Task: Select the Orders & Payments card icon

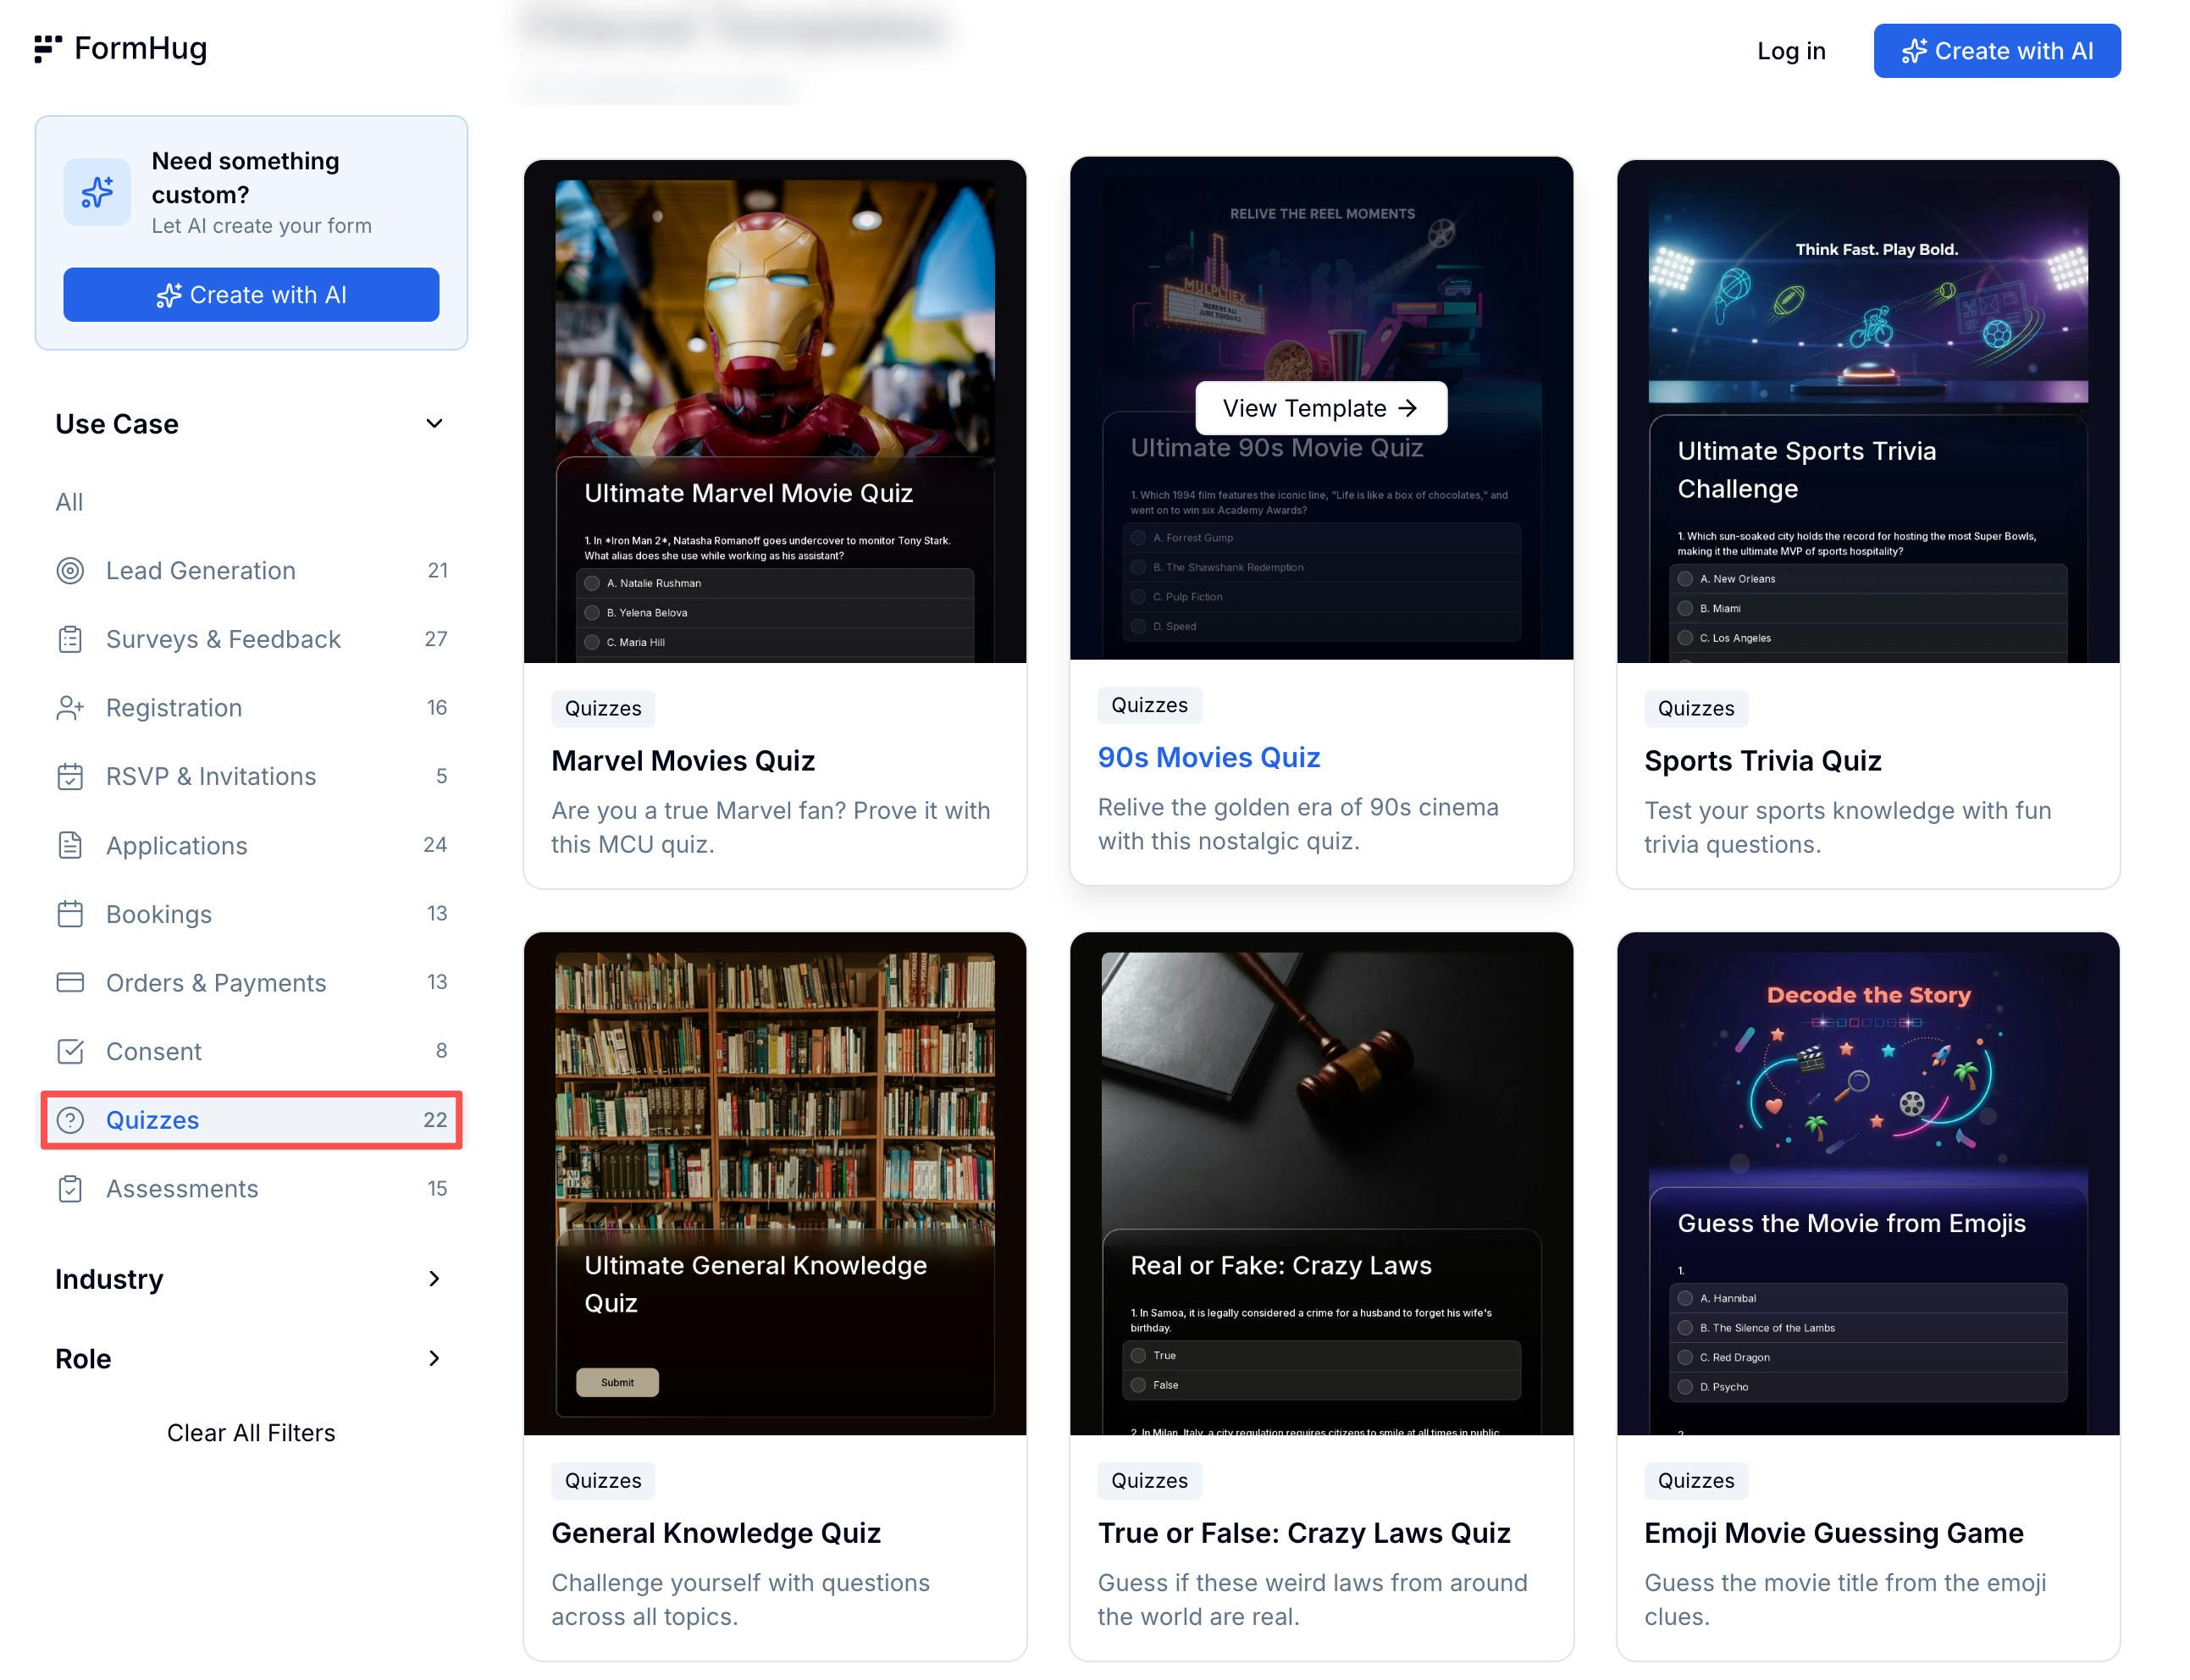Action: click(71, 982)
